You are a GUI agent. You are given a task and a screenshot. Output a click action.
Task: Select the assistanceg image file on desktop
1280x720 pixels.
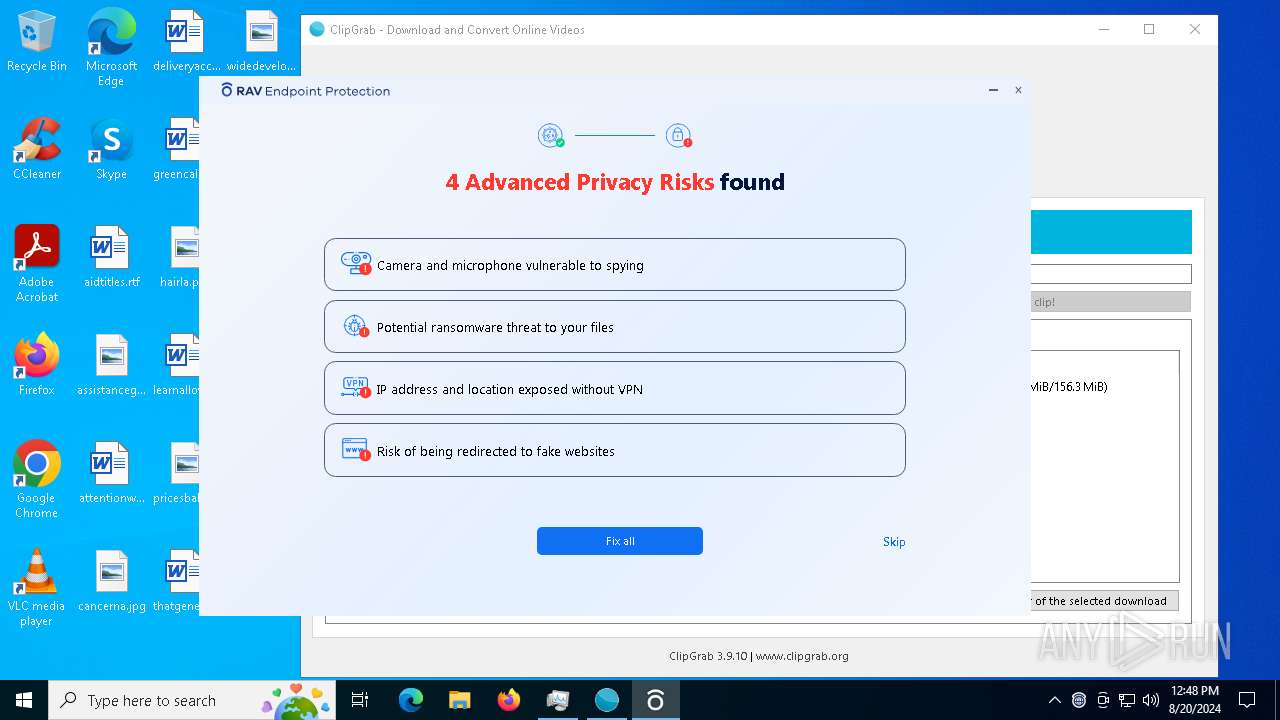coord(111,365)
